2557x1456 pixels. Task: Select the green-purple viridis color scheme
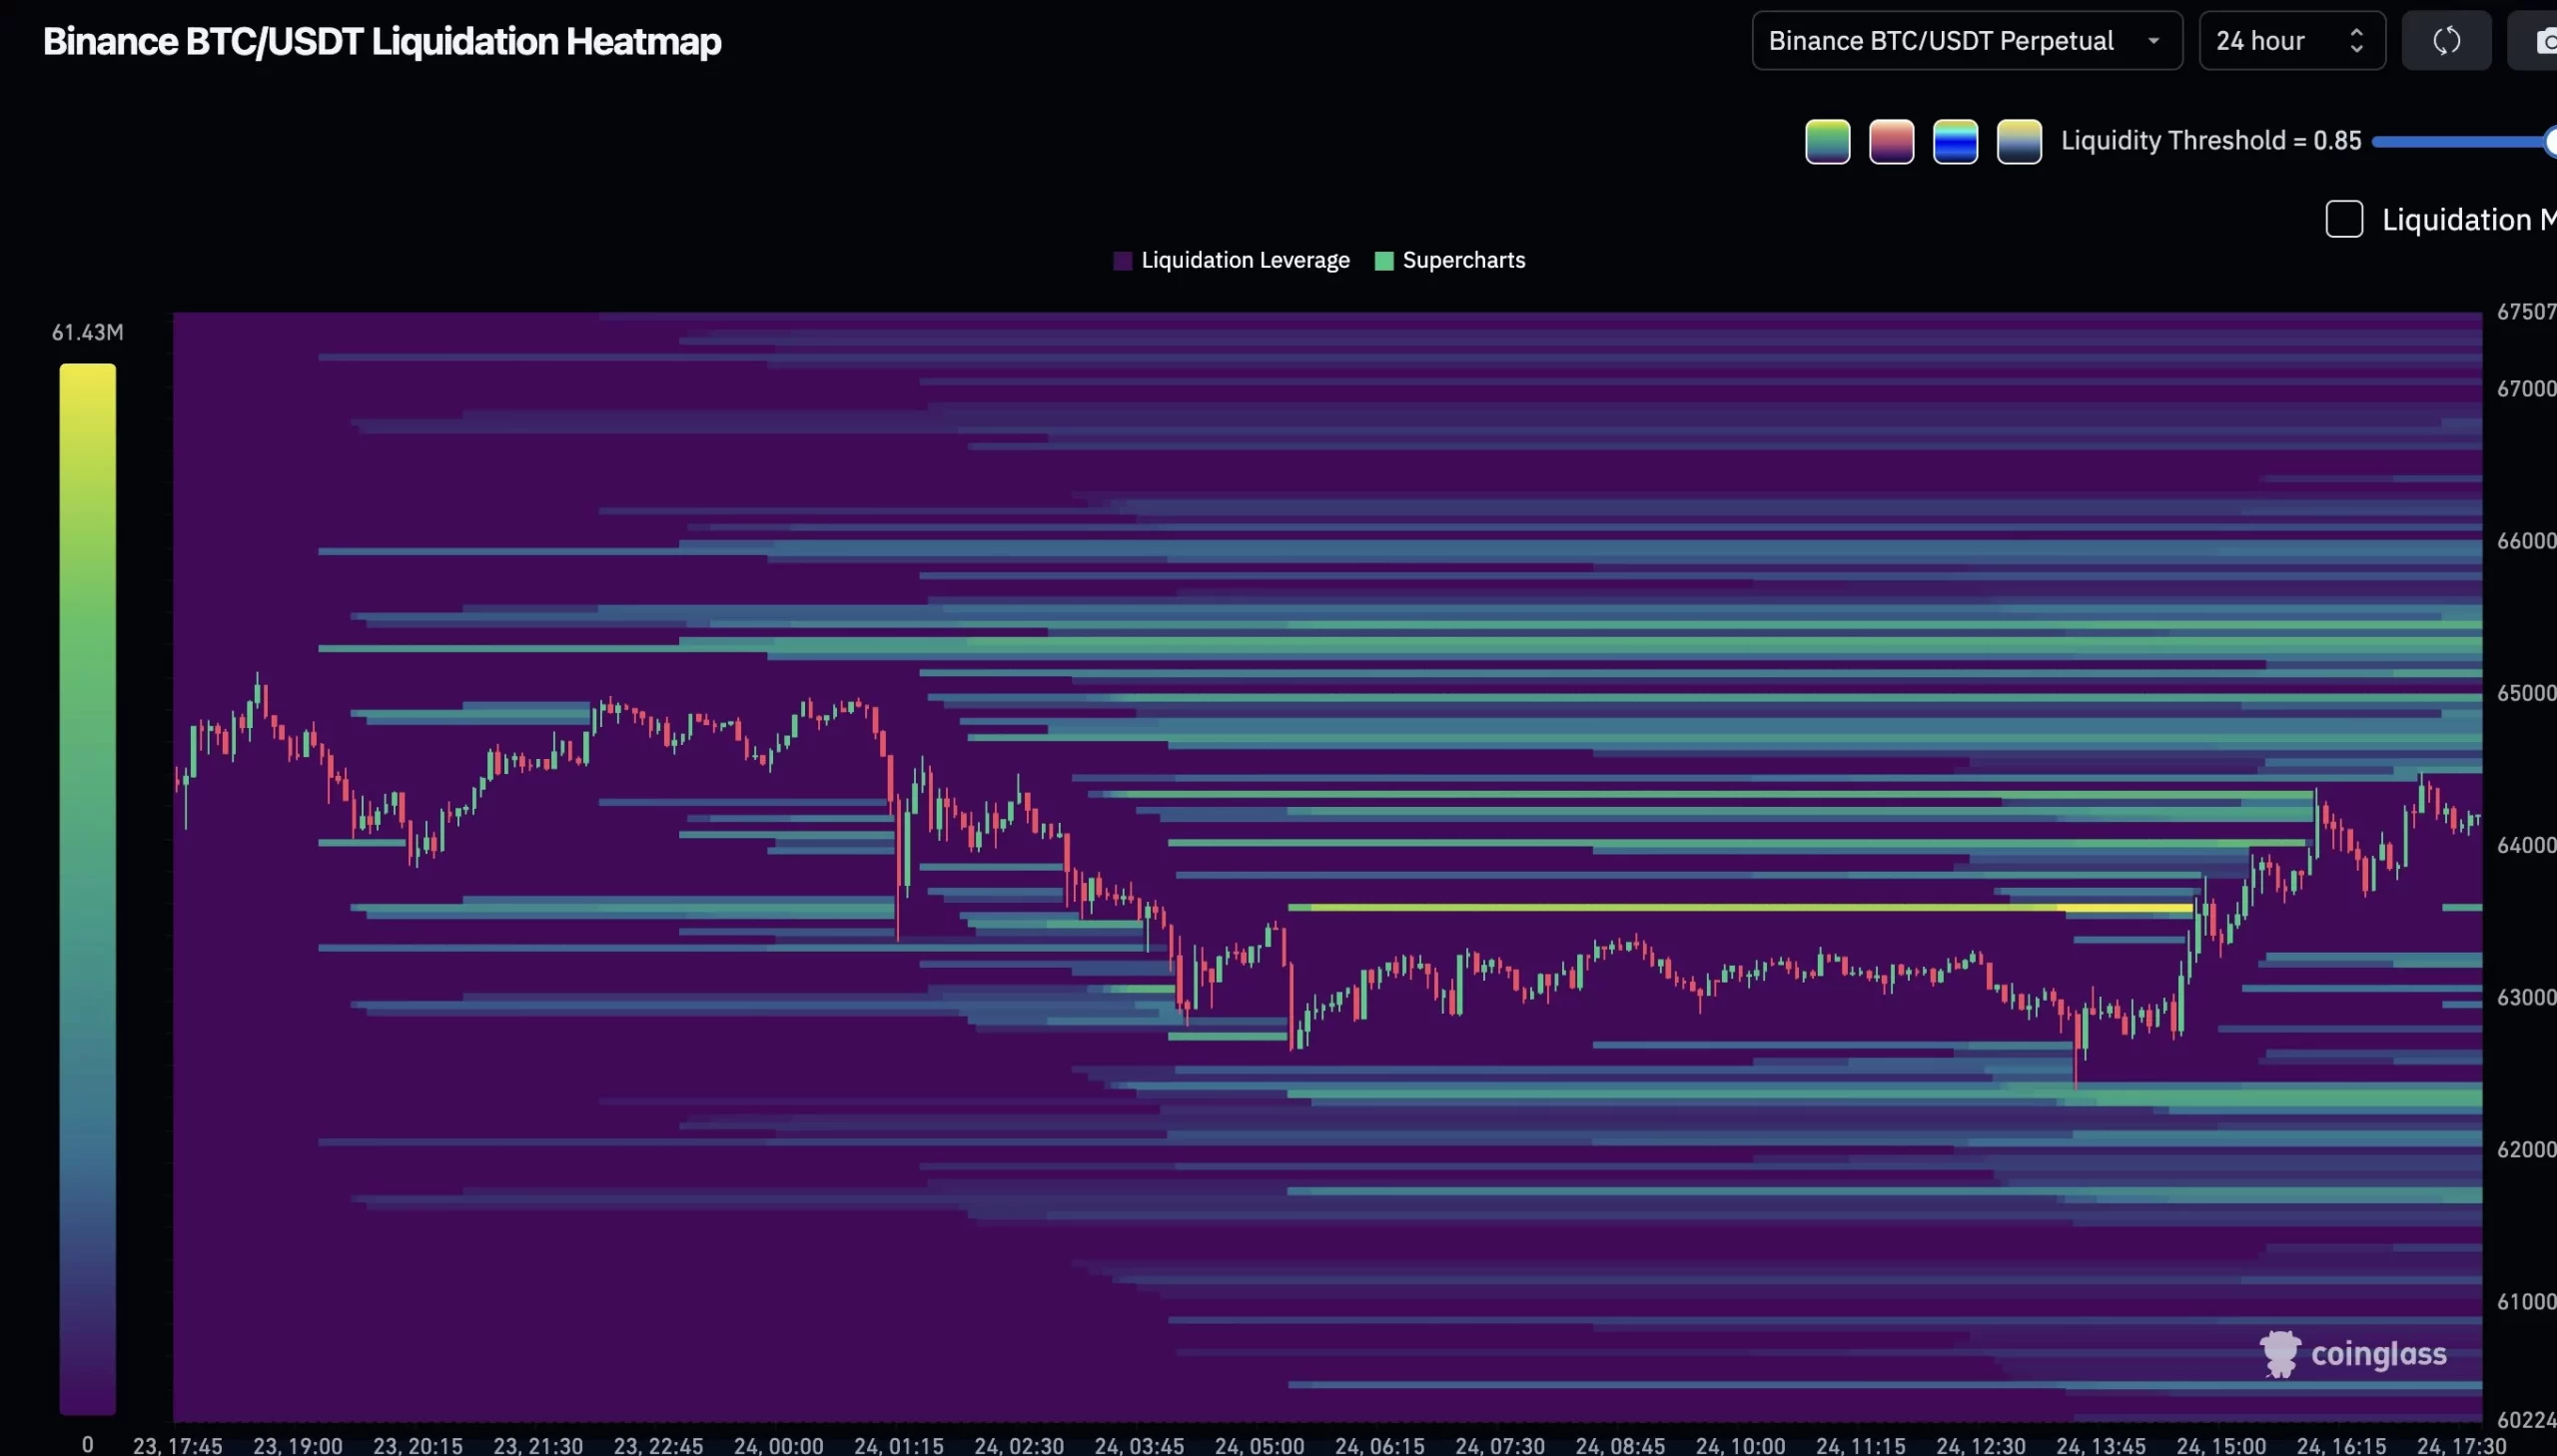1827,141
